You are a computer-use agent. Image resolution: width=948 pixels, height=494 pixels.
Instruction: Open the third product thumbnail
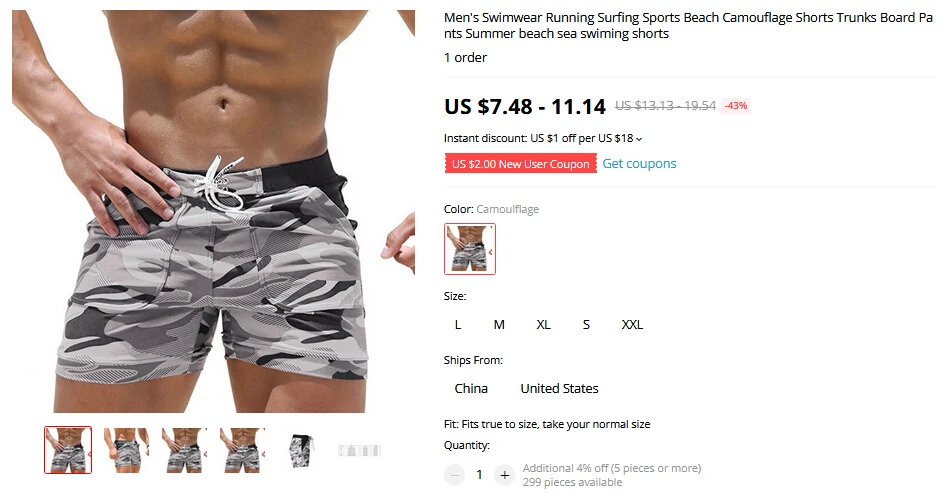coord(184,450)
